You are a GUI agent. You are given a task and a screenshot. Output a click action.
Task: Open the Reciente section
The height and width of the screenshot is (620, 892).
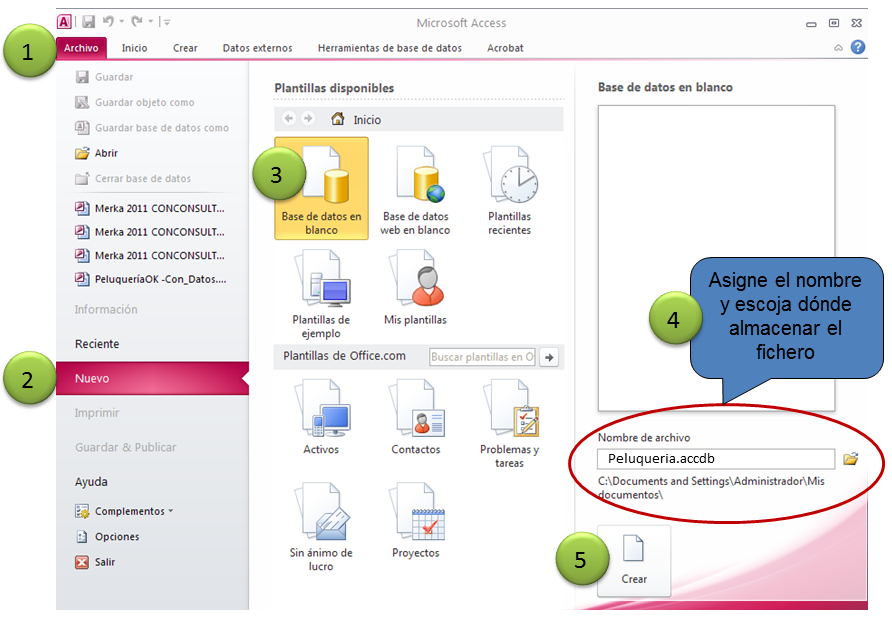(97, 344)
